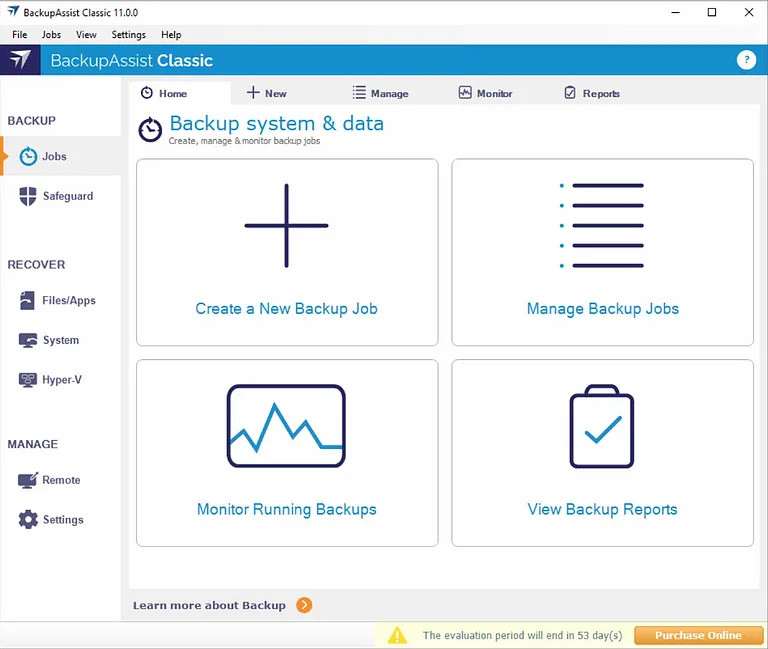Click View Backup Reports link

click(602, 509)
